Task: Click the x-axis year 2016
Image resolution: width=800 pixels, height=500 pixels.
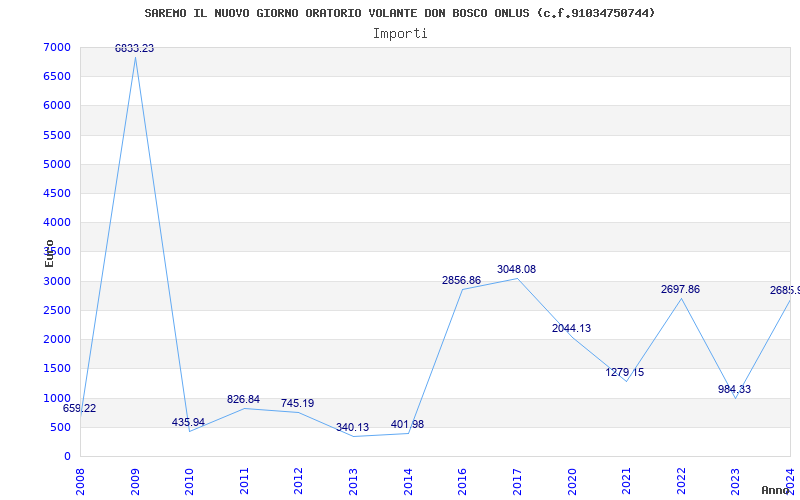Action: 462,482
